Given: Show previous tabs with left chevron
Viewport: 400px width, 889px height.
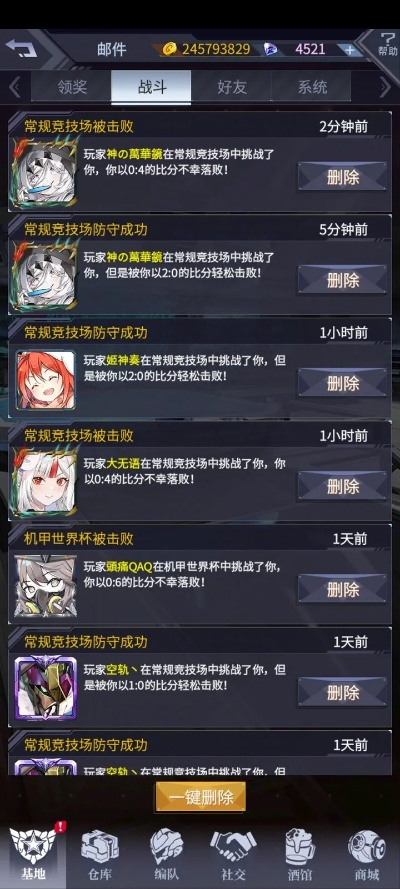Looking at the screenshot, I should tap(15, 87).
